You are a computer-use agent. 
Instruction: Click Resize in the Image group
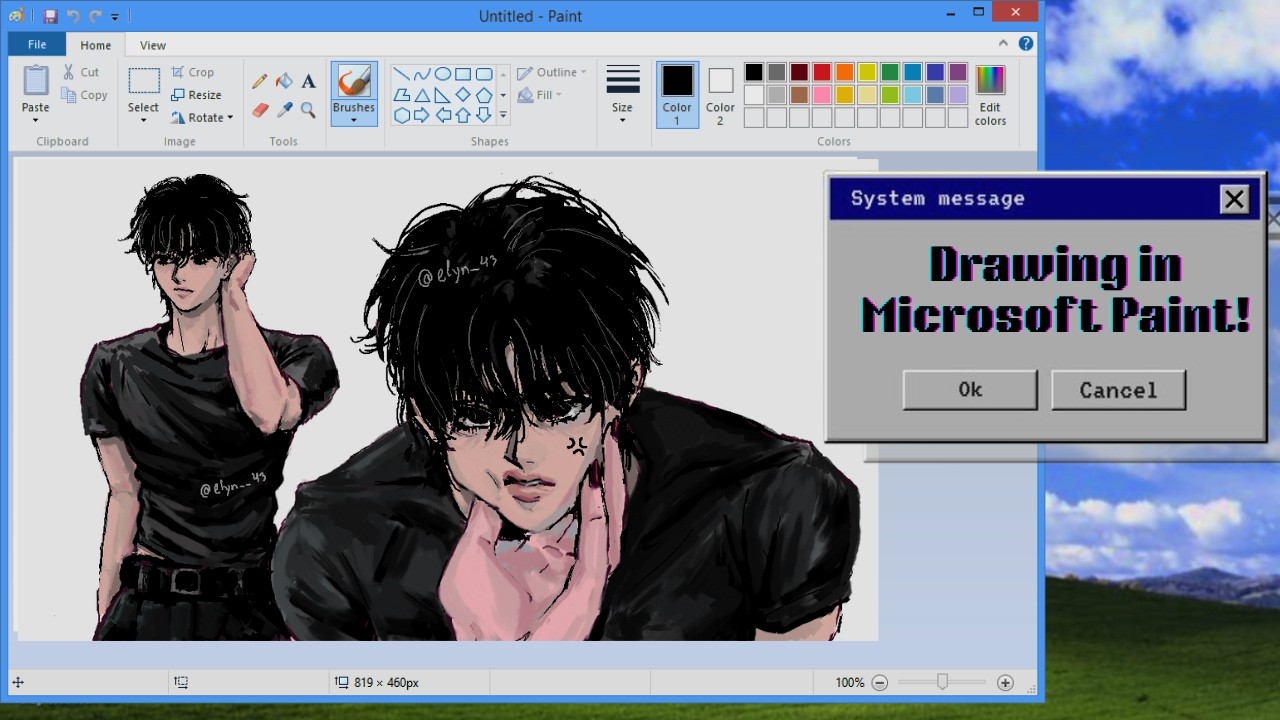click(196, 95)
